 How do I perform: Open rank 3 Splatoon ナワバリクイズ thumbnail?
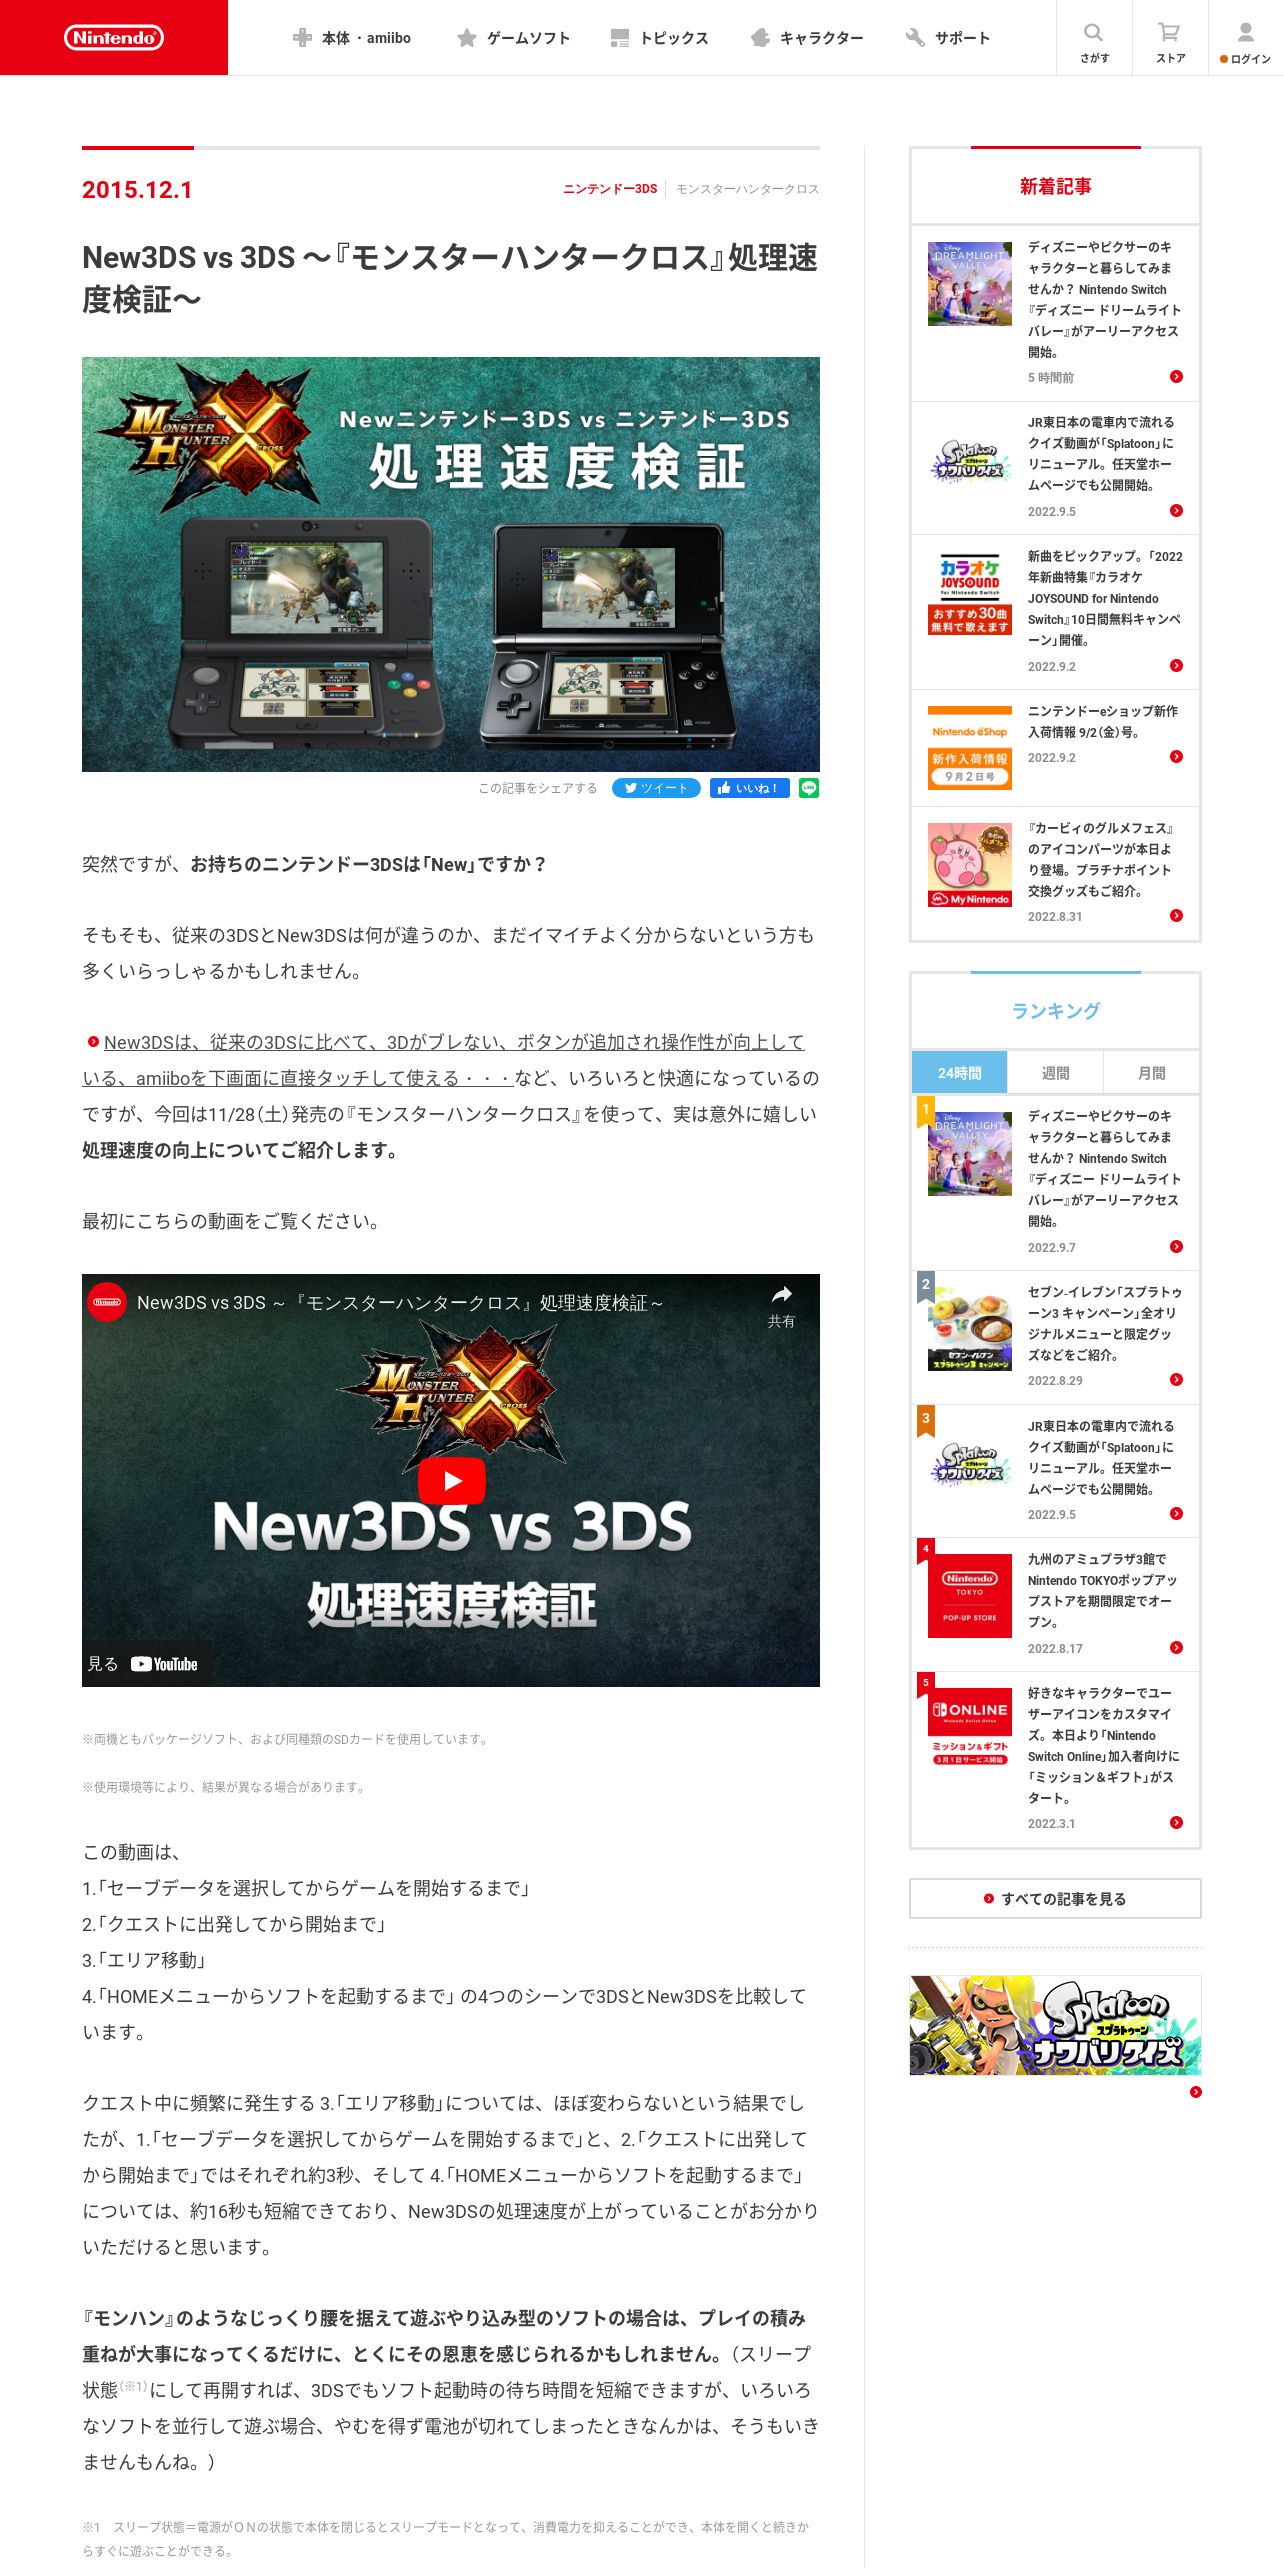[969, 1464]
